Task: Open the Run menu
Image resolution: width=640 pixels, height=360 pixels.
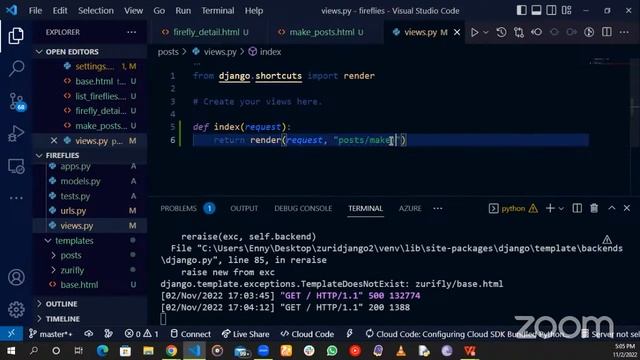Action: pyautogui.click(x=183, y=11)
